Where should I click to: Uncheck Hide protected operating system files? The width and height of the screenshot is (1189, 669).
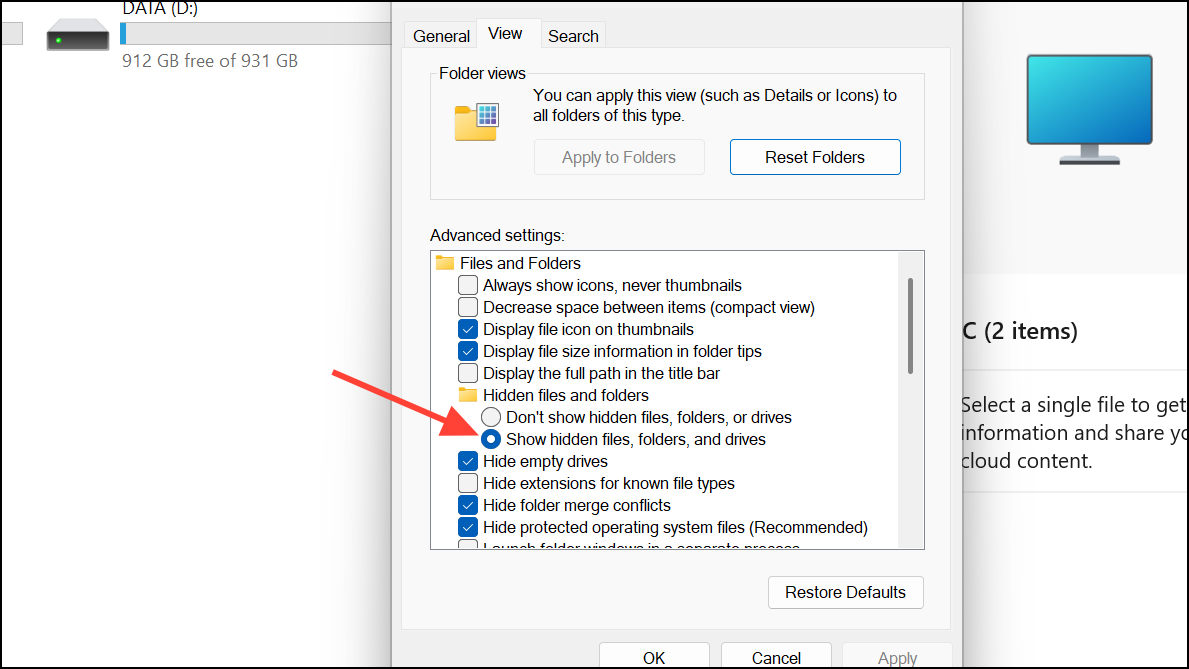[x=468, y=527]
